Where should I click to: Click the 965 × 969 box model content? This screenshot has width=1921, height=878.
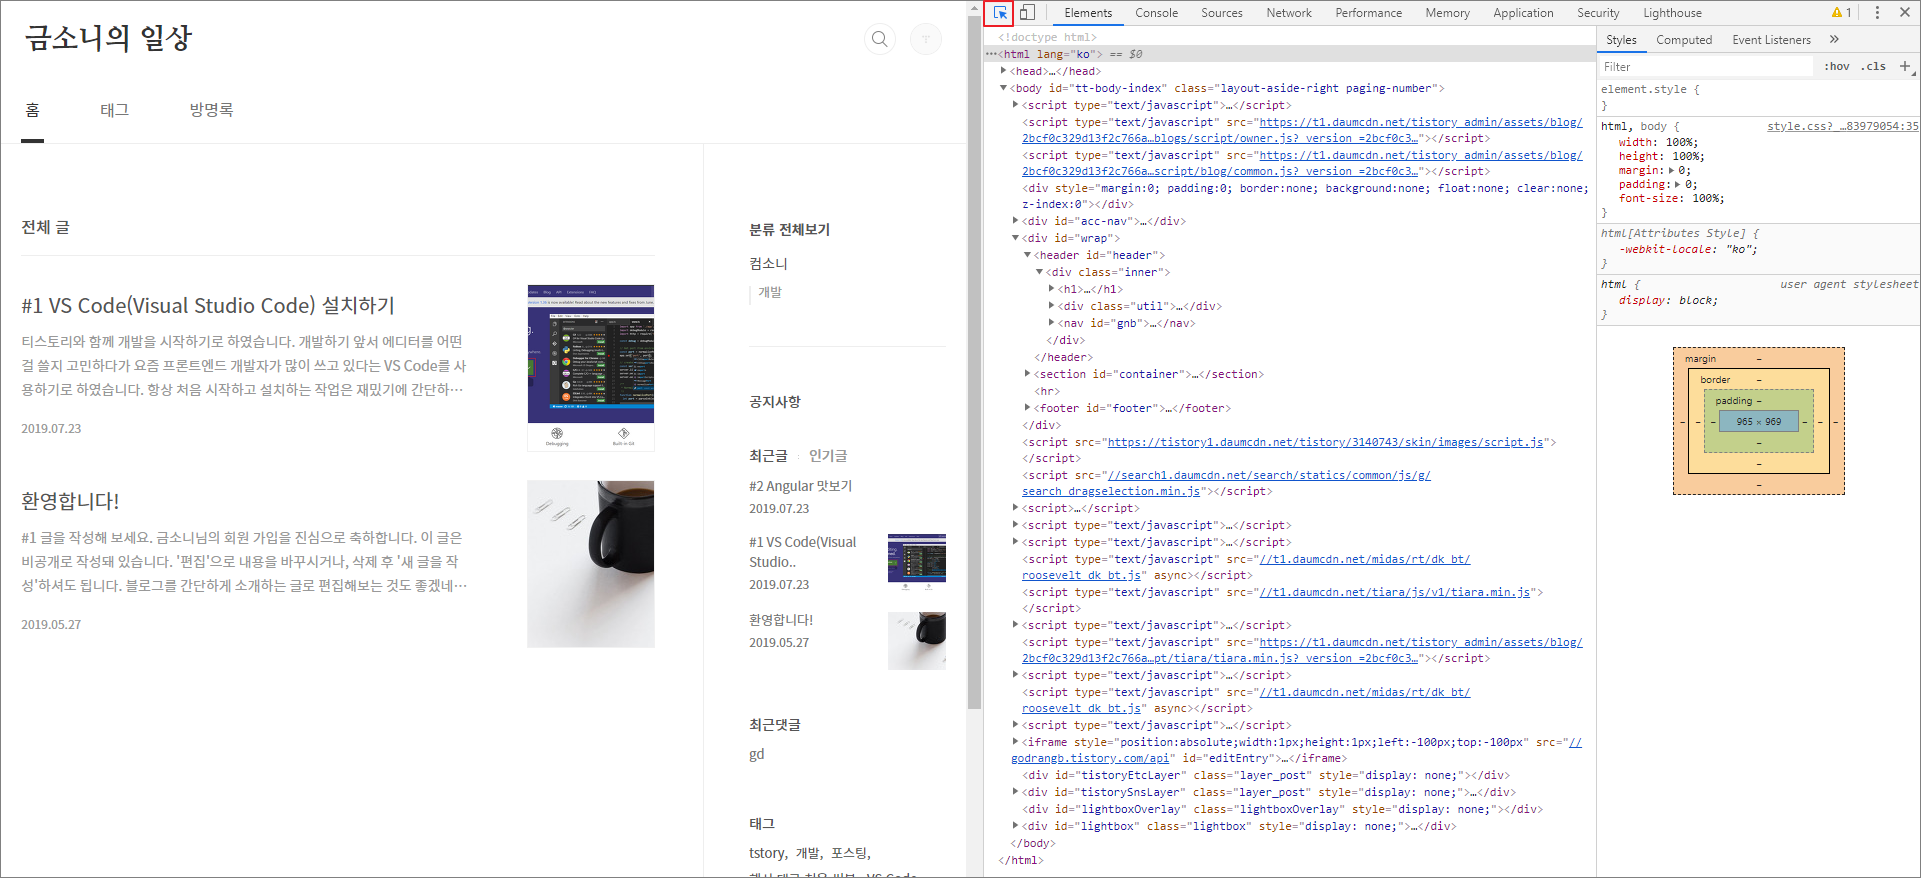(x=1758, y=422)
